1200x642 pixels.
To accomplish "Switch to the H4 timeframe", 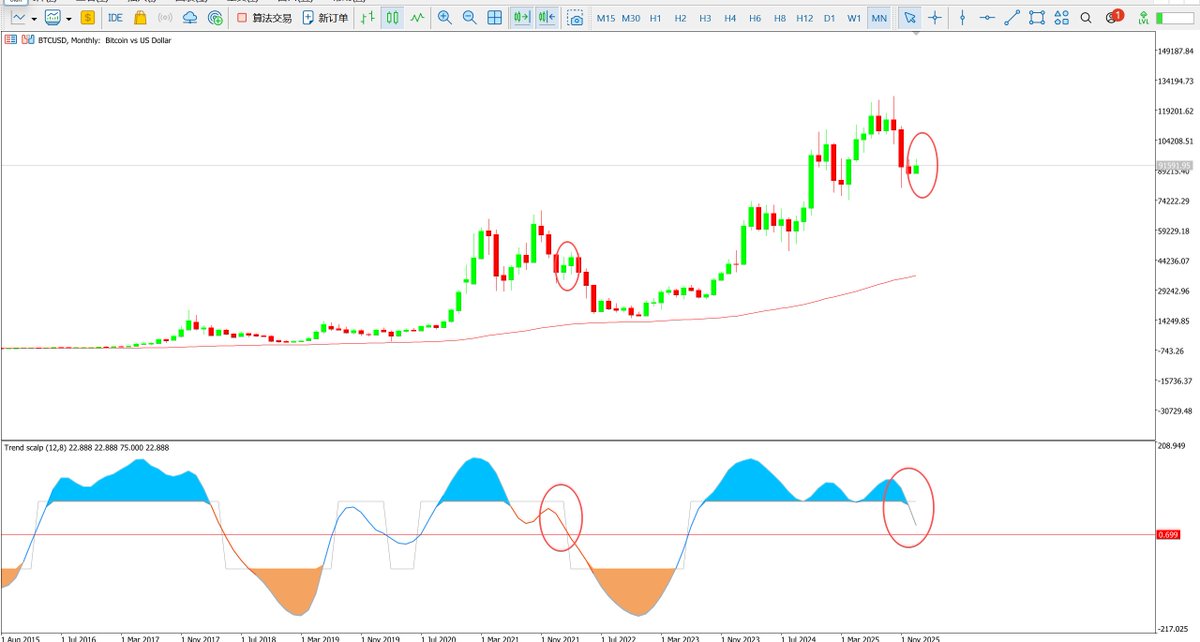I will pyautogui.click(x=729, y=17).
